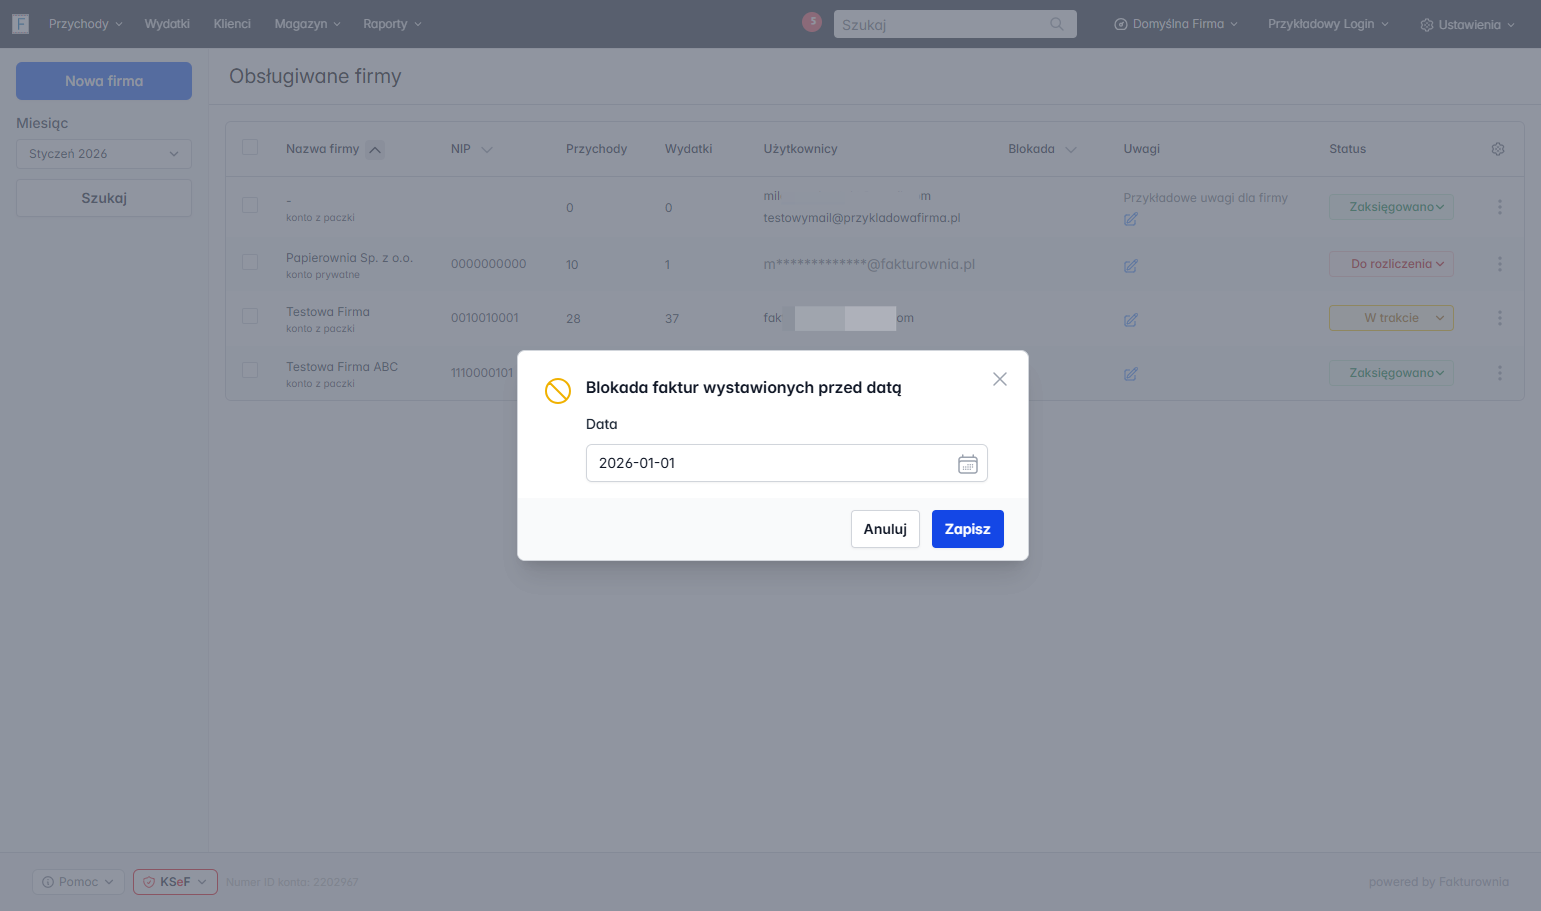This screenshot has height=911, width=1541.
Task: Open the Ustawienia settings menu
Action: click(1468, 25)
